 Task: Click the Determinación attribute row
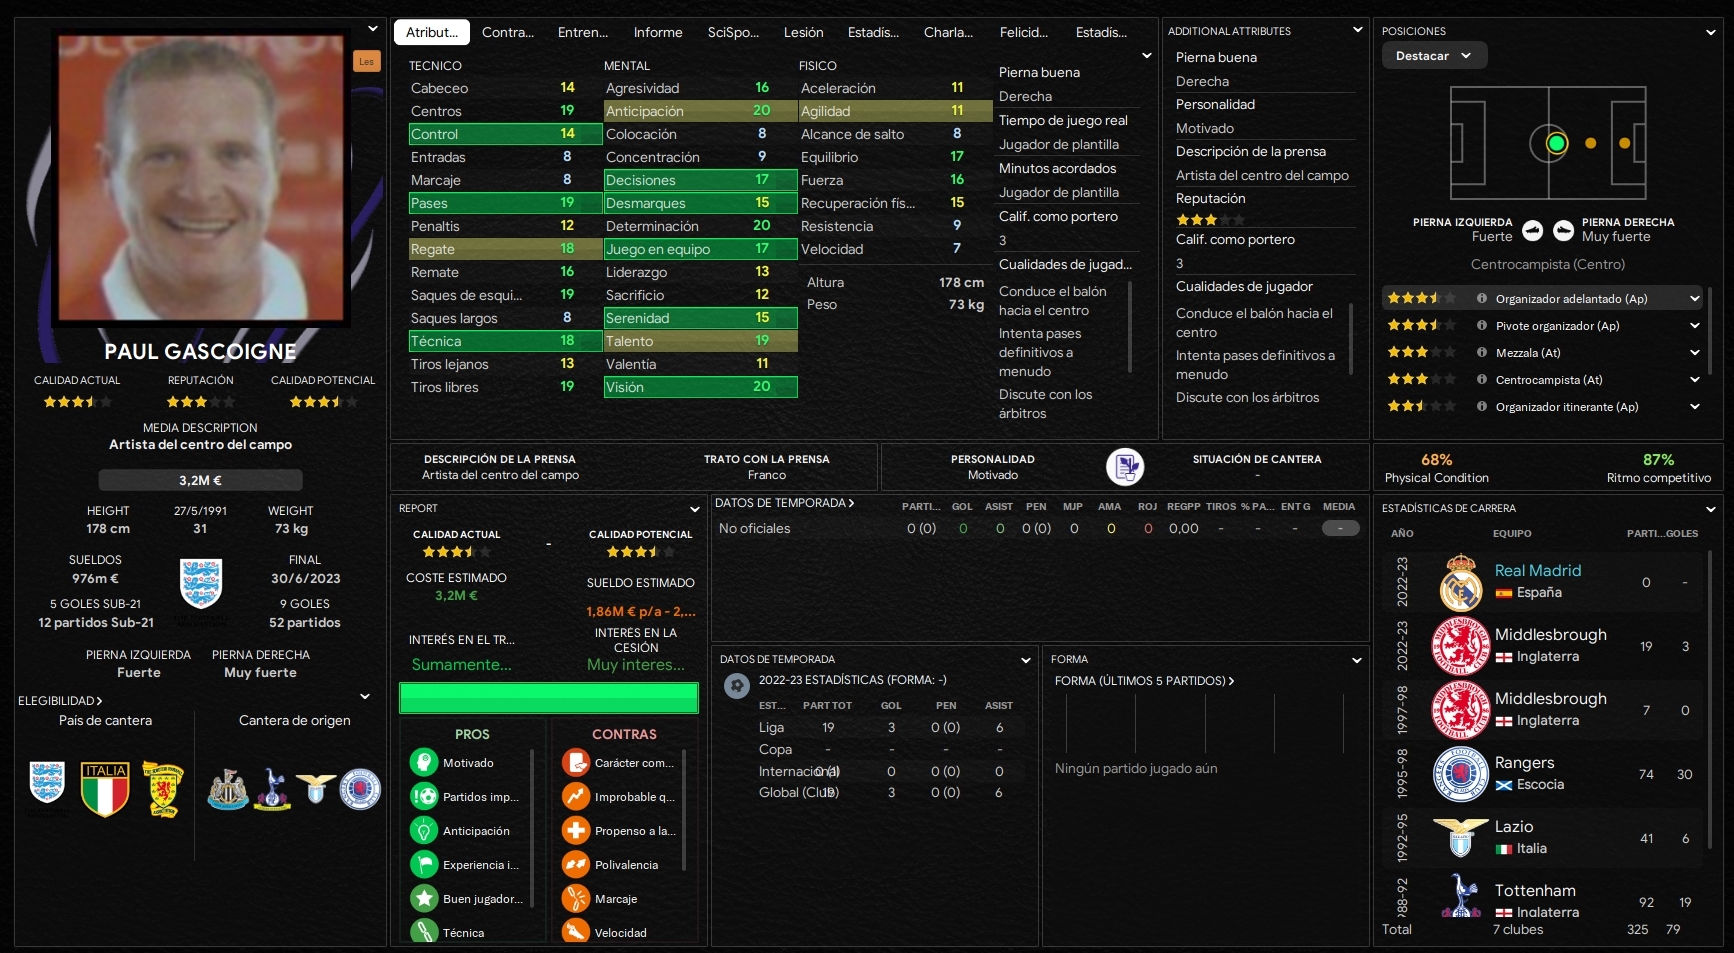tap(700, 226)
